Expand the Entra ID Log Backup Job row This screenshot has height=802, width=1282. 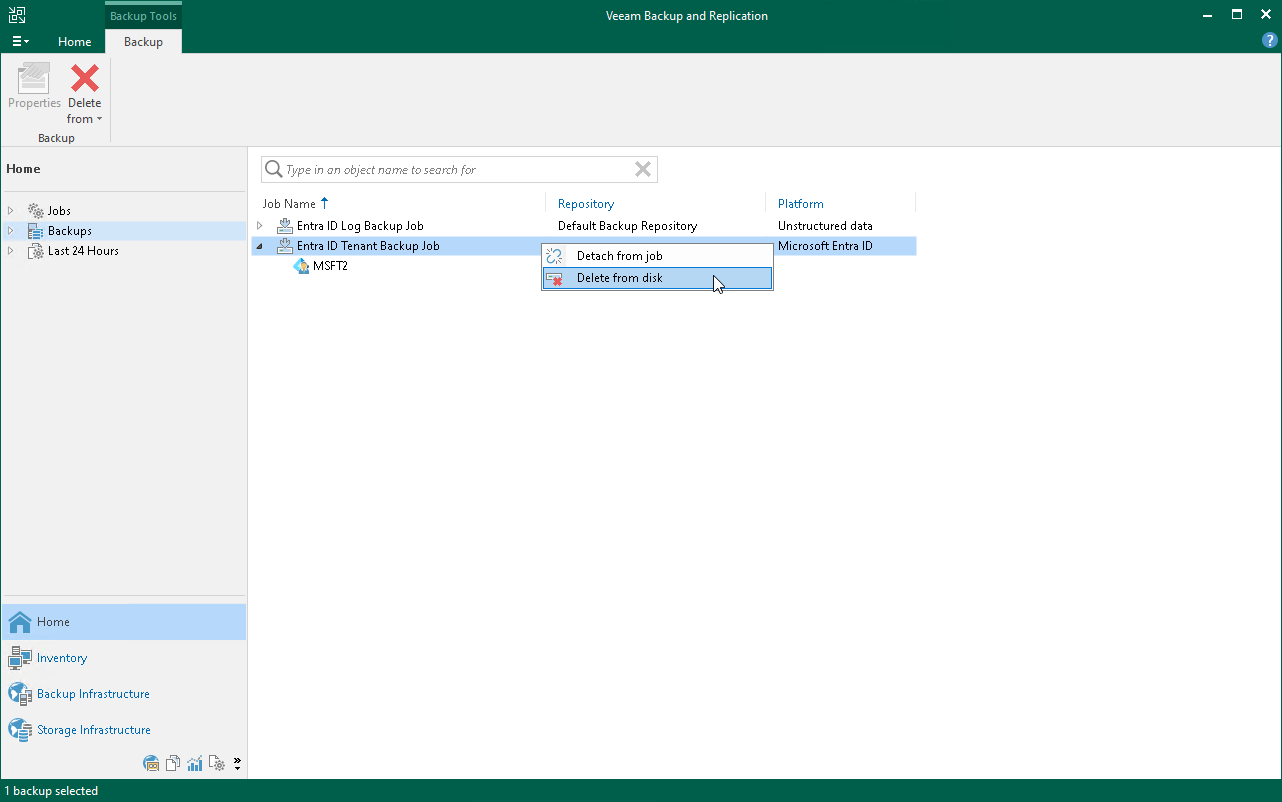point(260,226)
